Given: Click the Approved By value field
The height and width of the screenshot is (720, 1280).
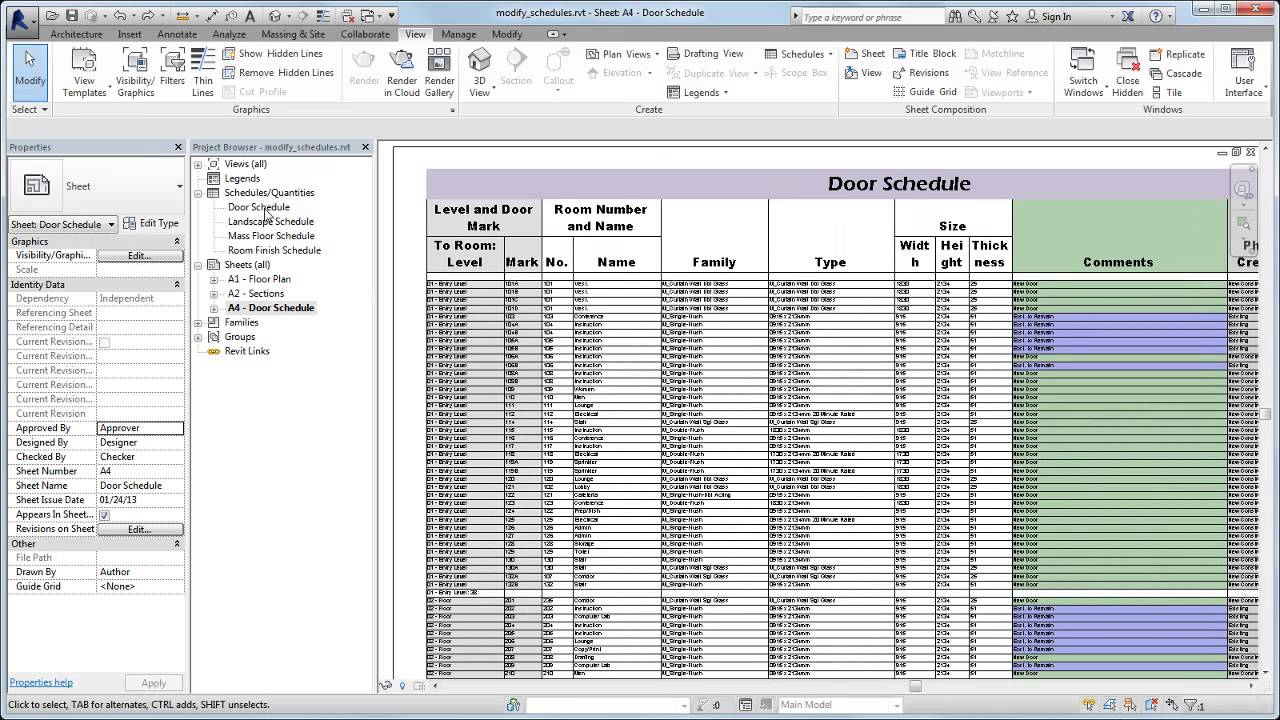Looking at the screenshot, I should tap(140, 428).
